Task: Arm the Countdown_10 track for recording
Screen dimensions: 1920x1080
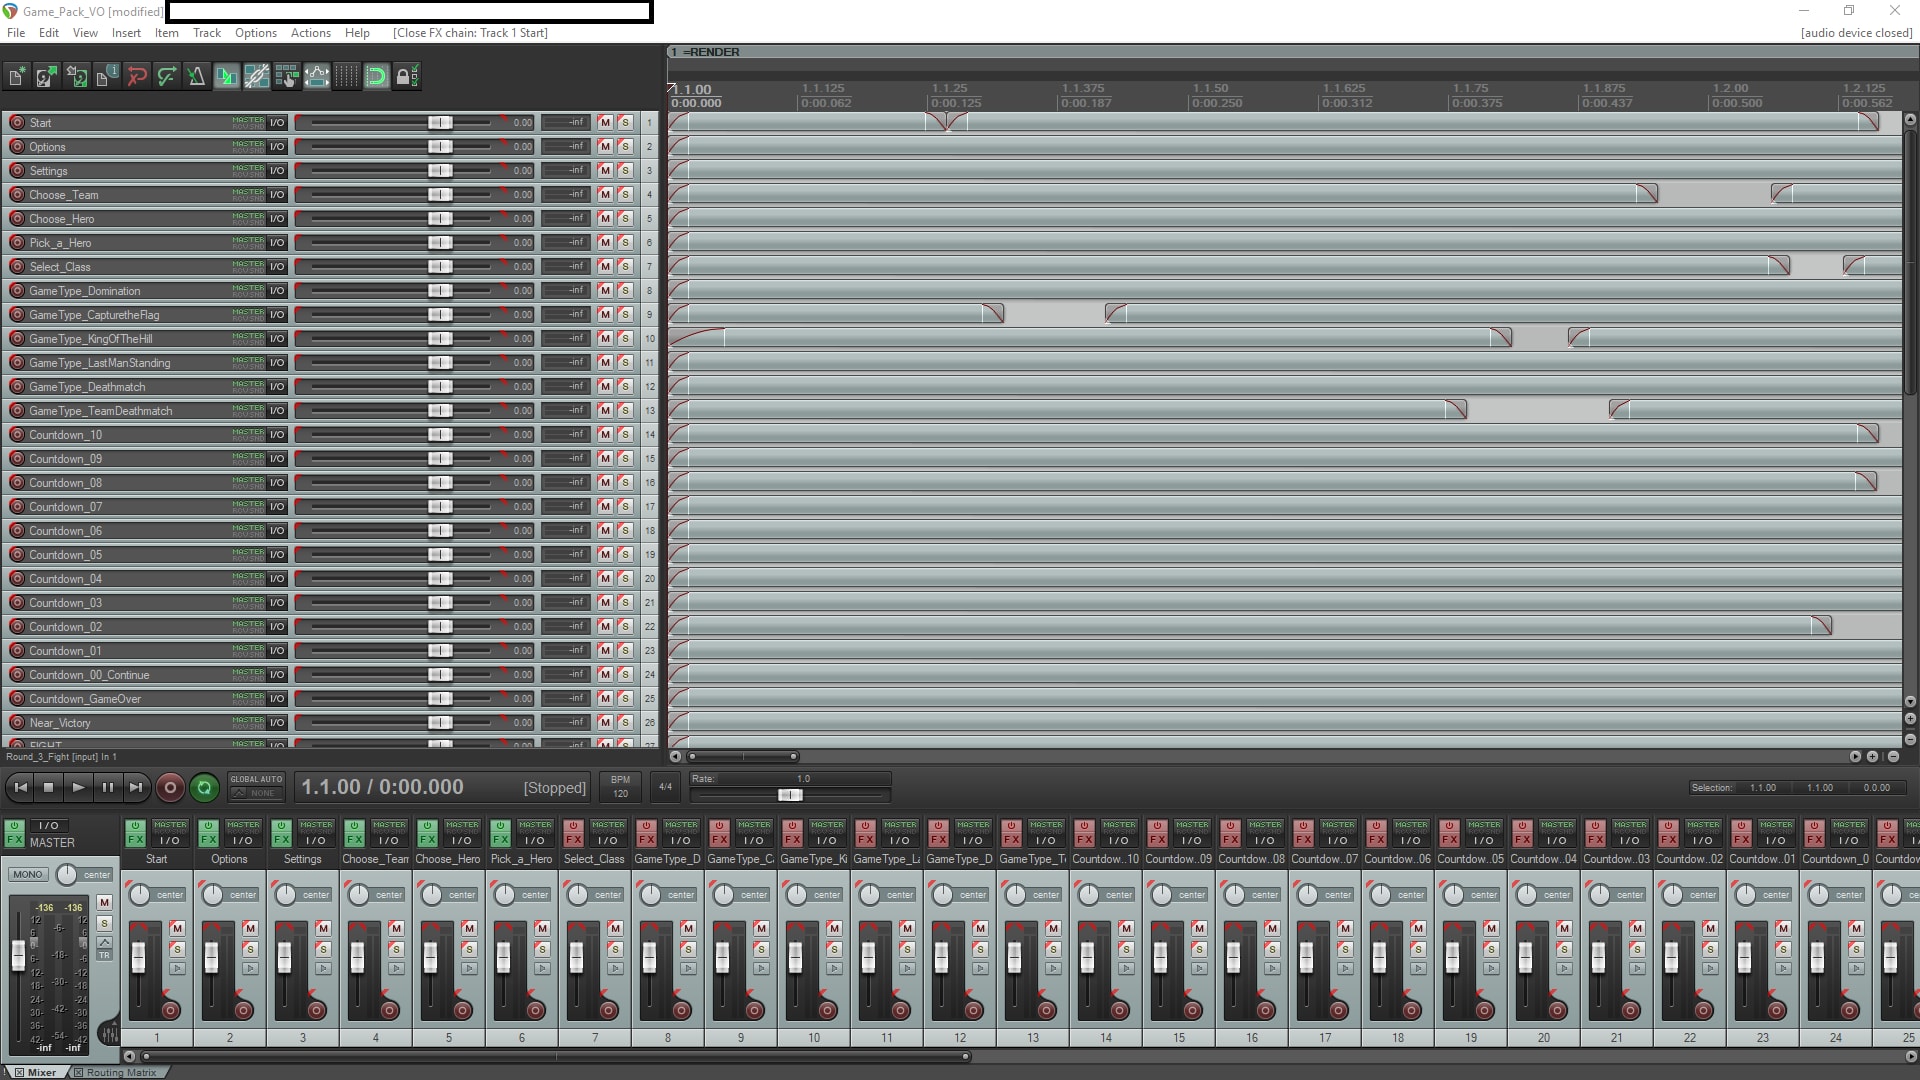Action: coord(16,434)
